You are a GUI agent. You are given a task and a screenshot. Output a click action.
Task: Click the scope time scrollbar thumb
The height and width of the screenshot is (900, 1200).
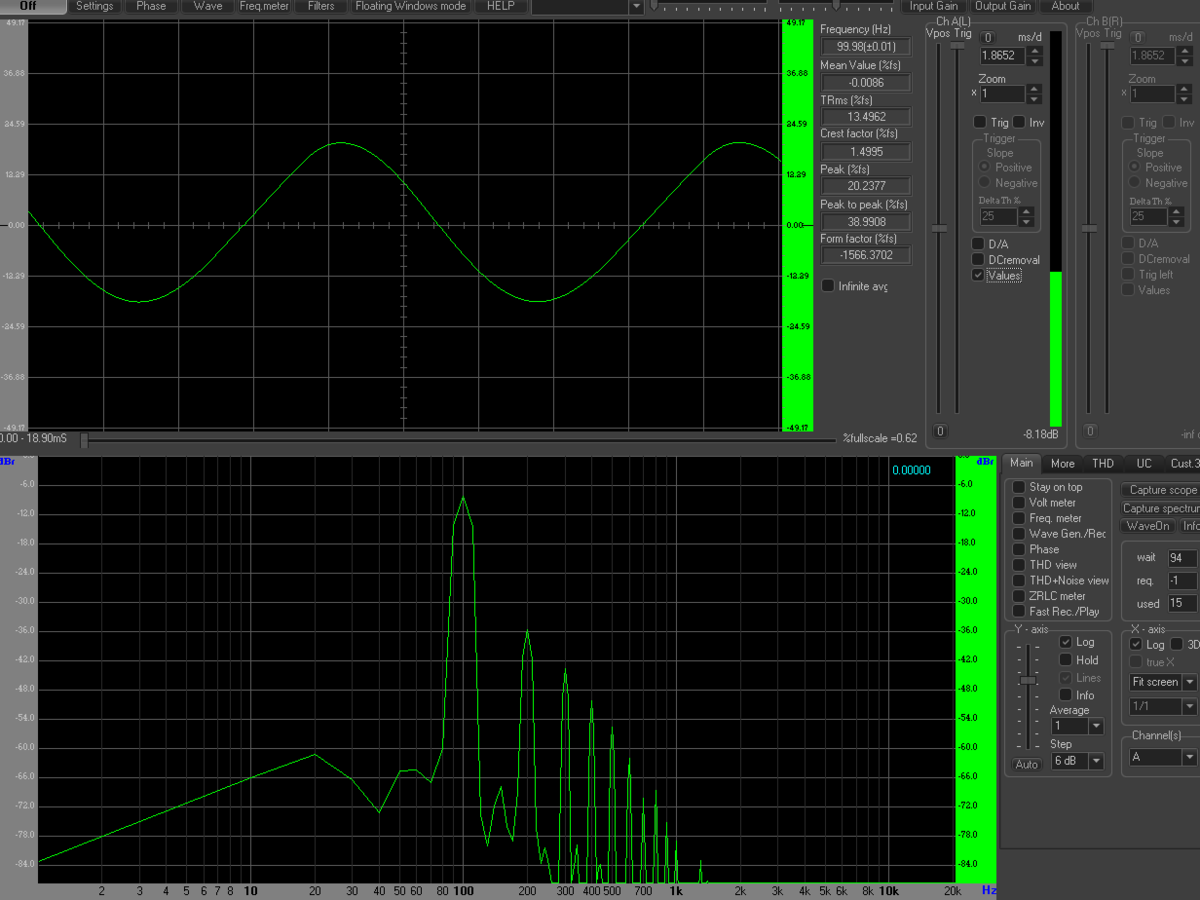(84, 440)
